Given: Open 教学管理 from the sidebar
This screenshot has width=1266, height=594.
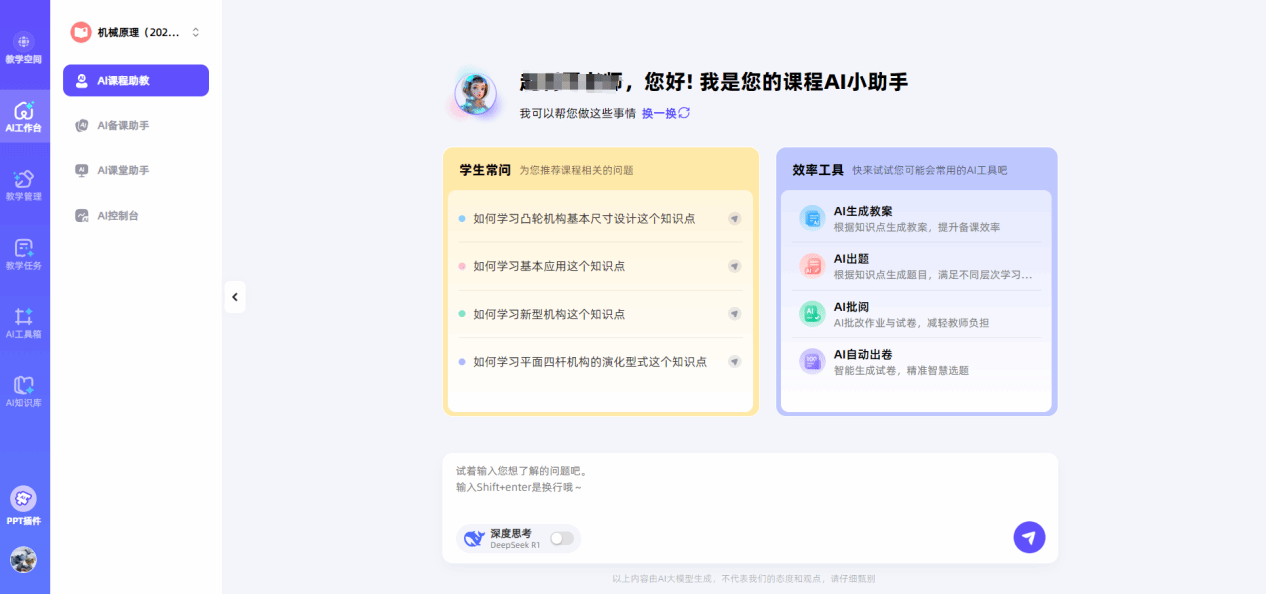Looking at the screenshot, I should tap(24, 184).
